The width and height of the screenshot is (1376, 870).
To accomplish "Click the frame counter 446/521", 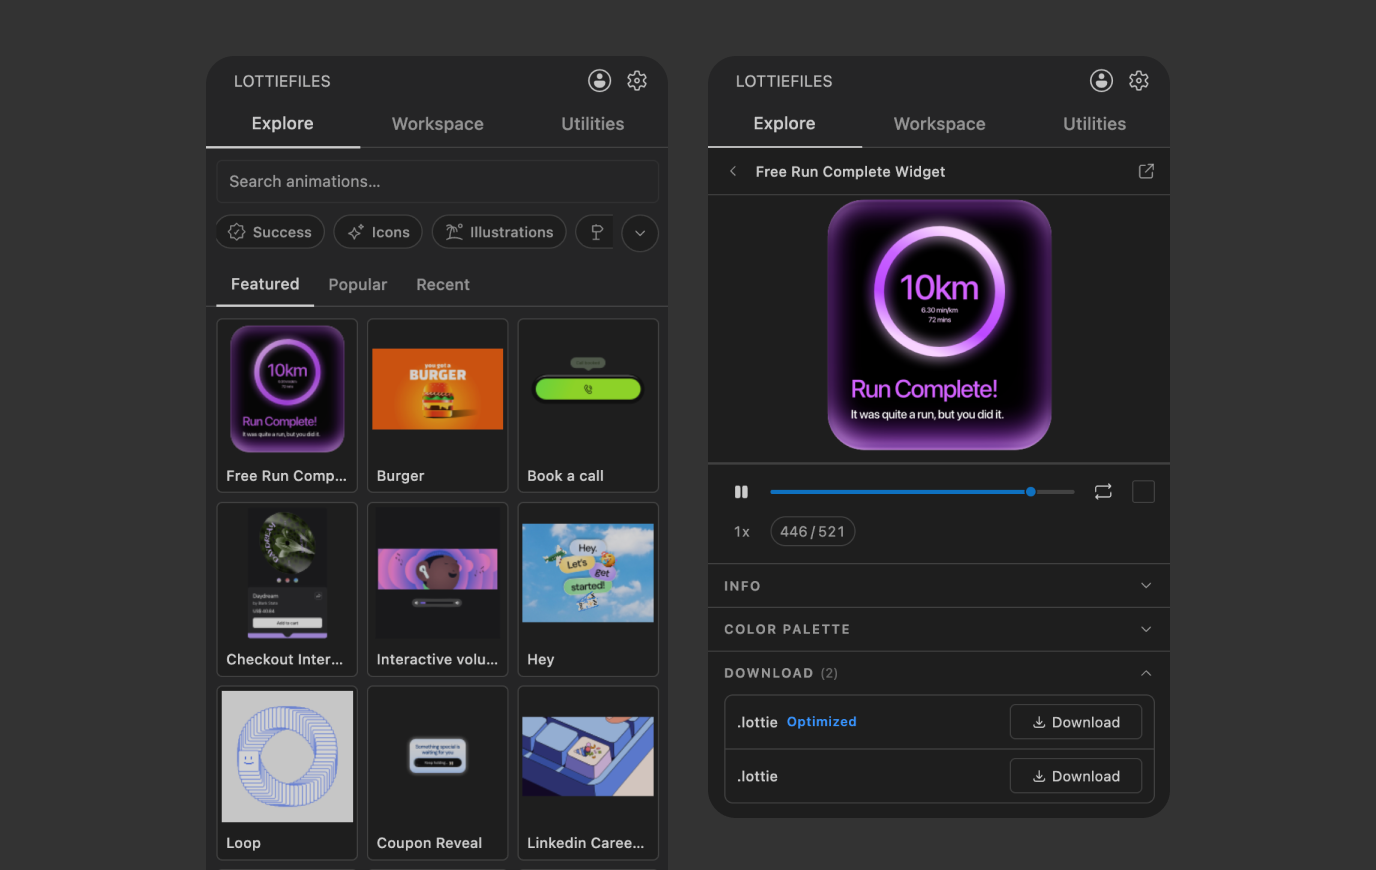I will point(812,532).
